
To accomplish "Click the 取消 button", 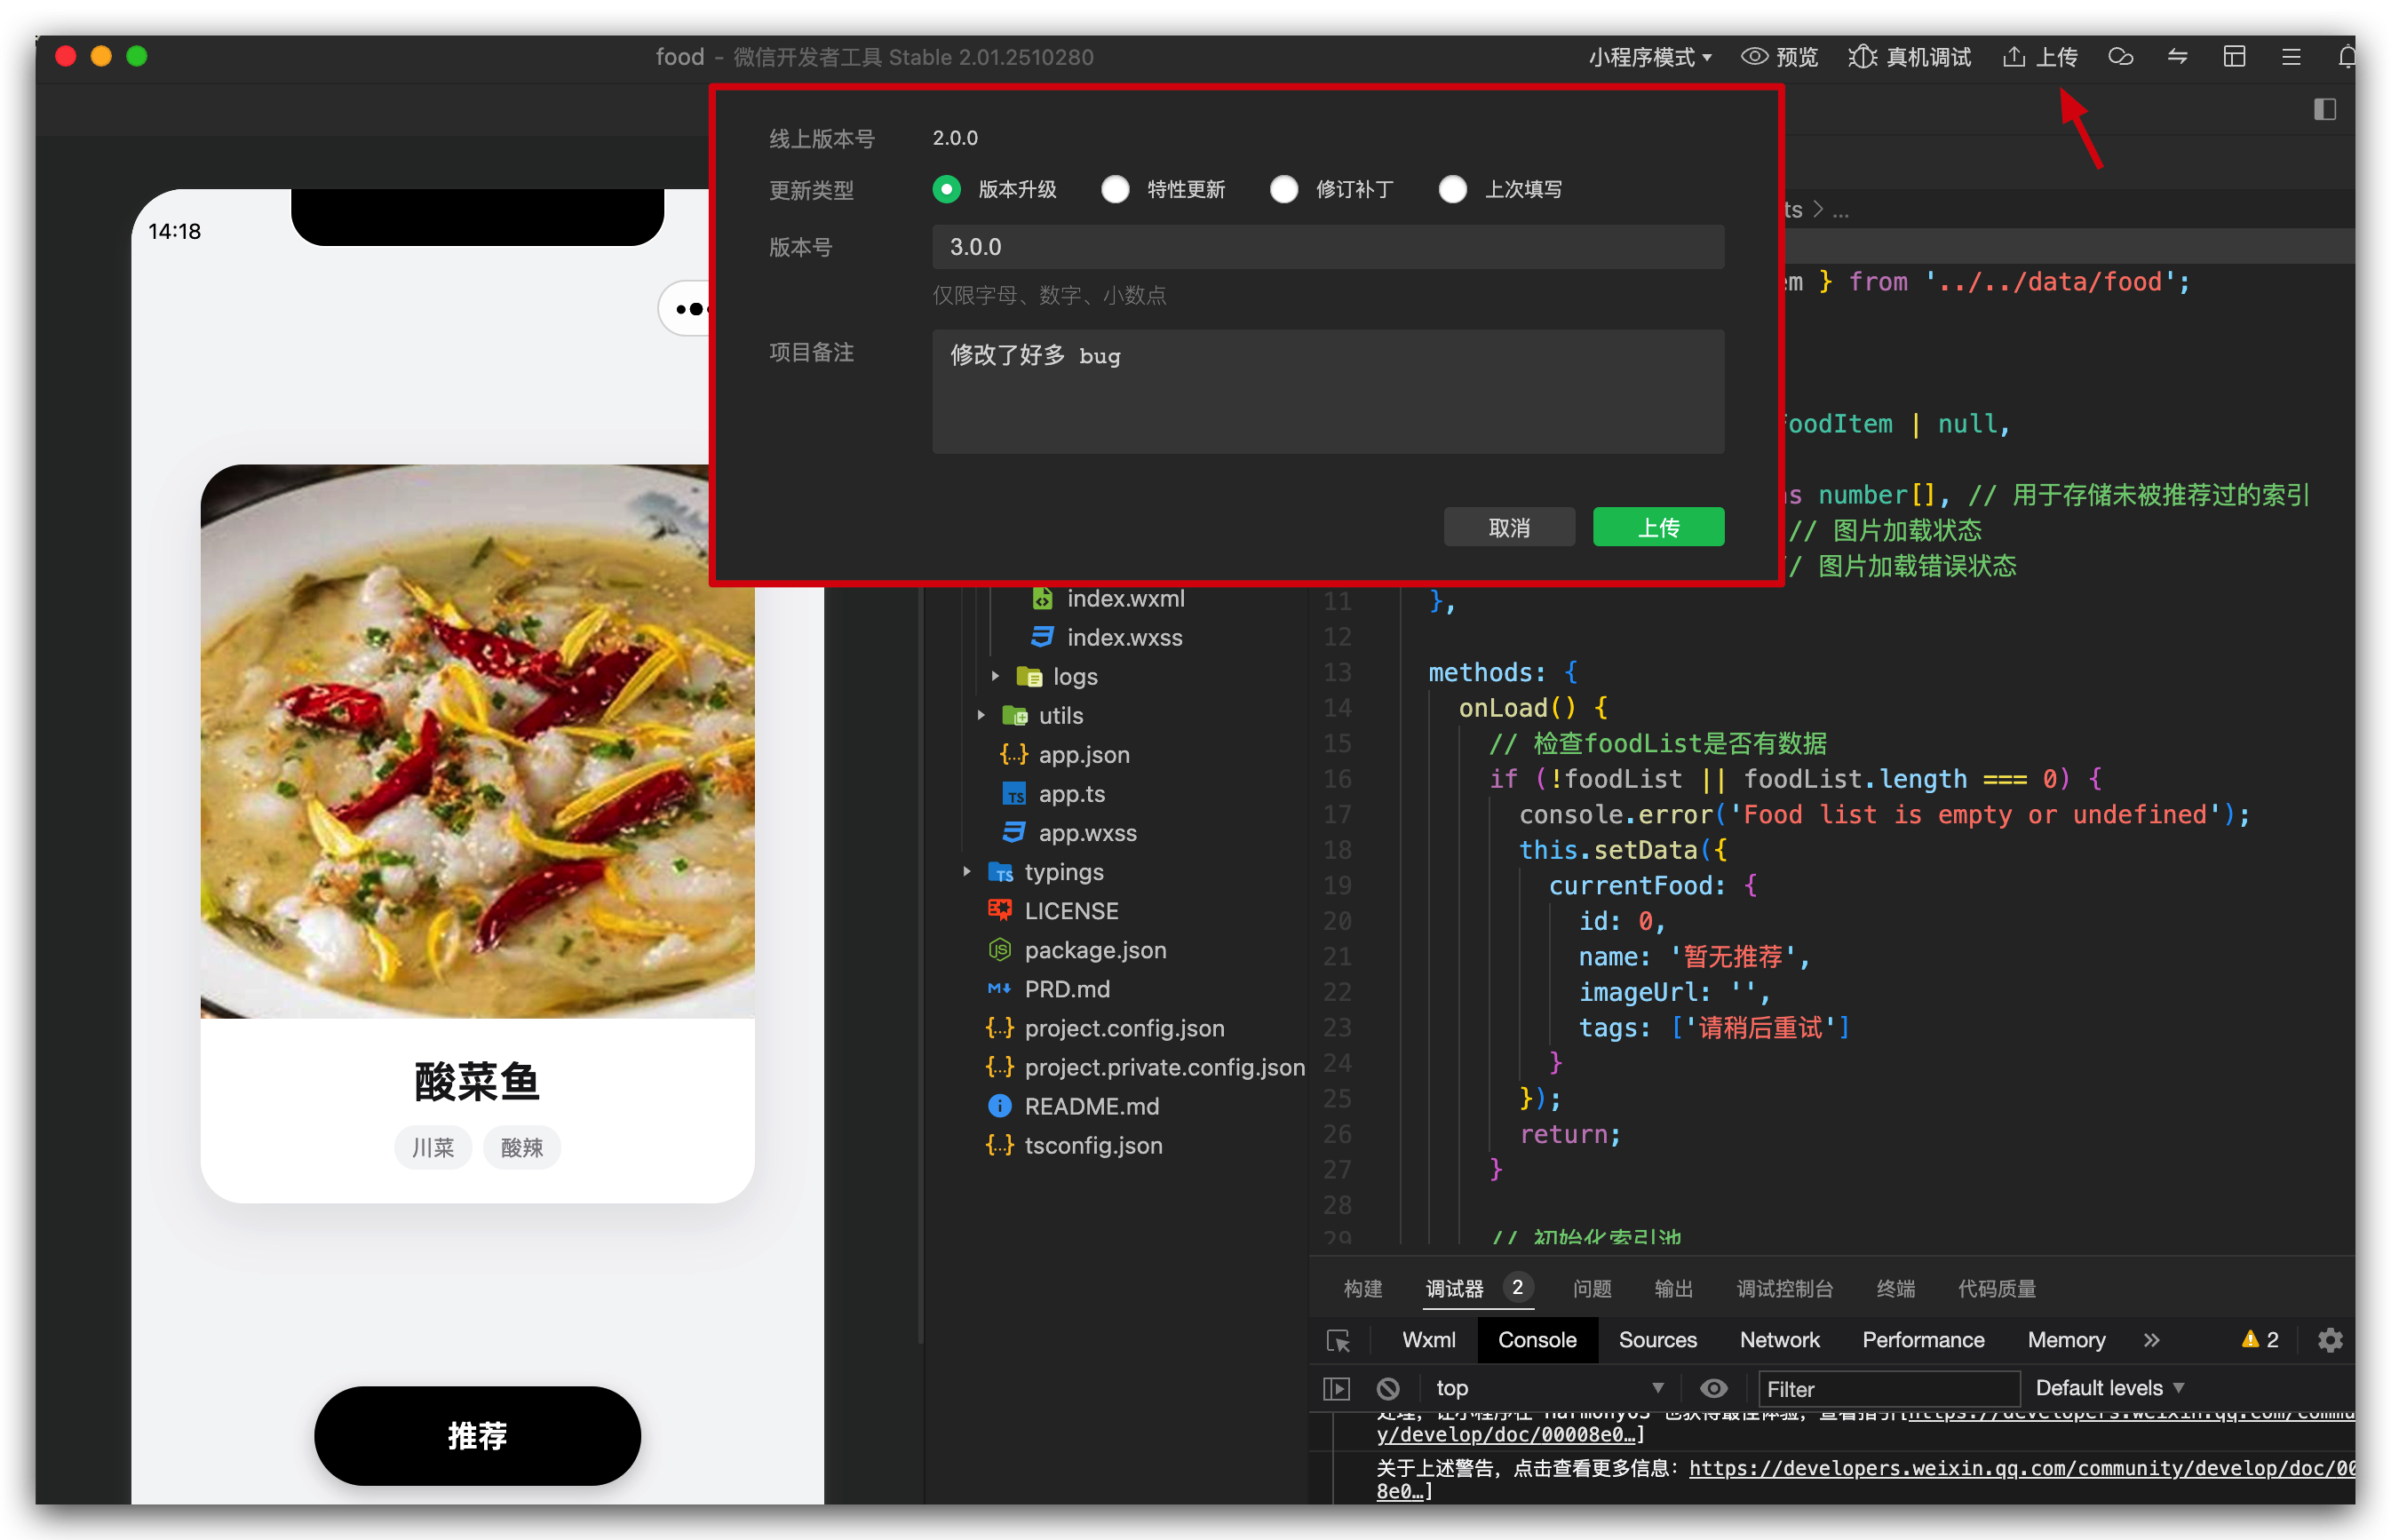I will pyautogui.click(x=1509, y=527).
